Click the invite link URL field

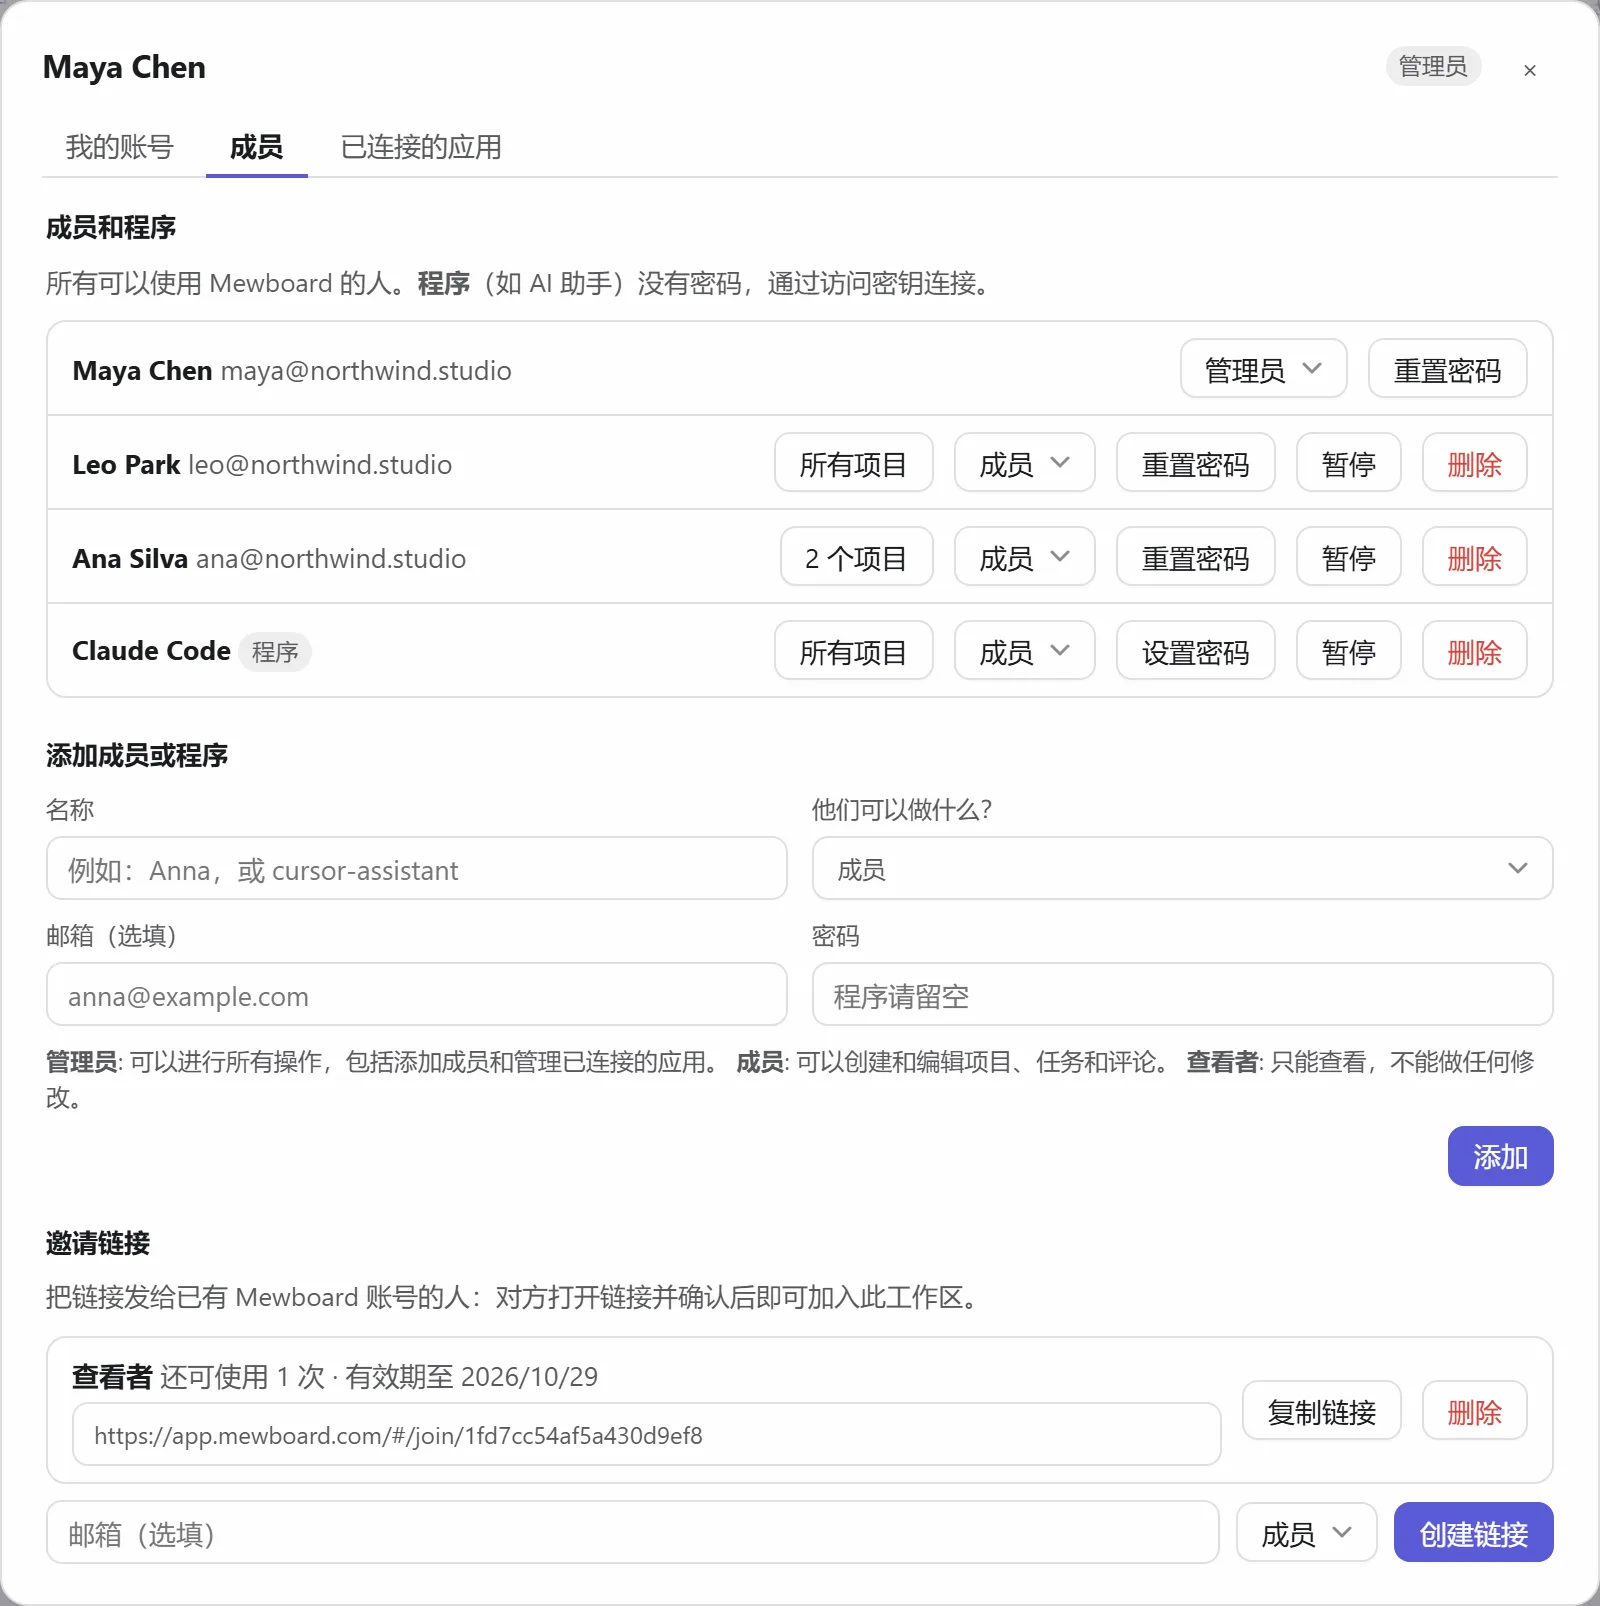646,1434
